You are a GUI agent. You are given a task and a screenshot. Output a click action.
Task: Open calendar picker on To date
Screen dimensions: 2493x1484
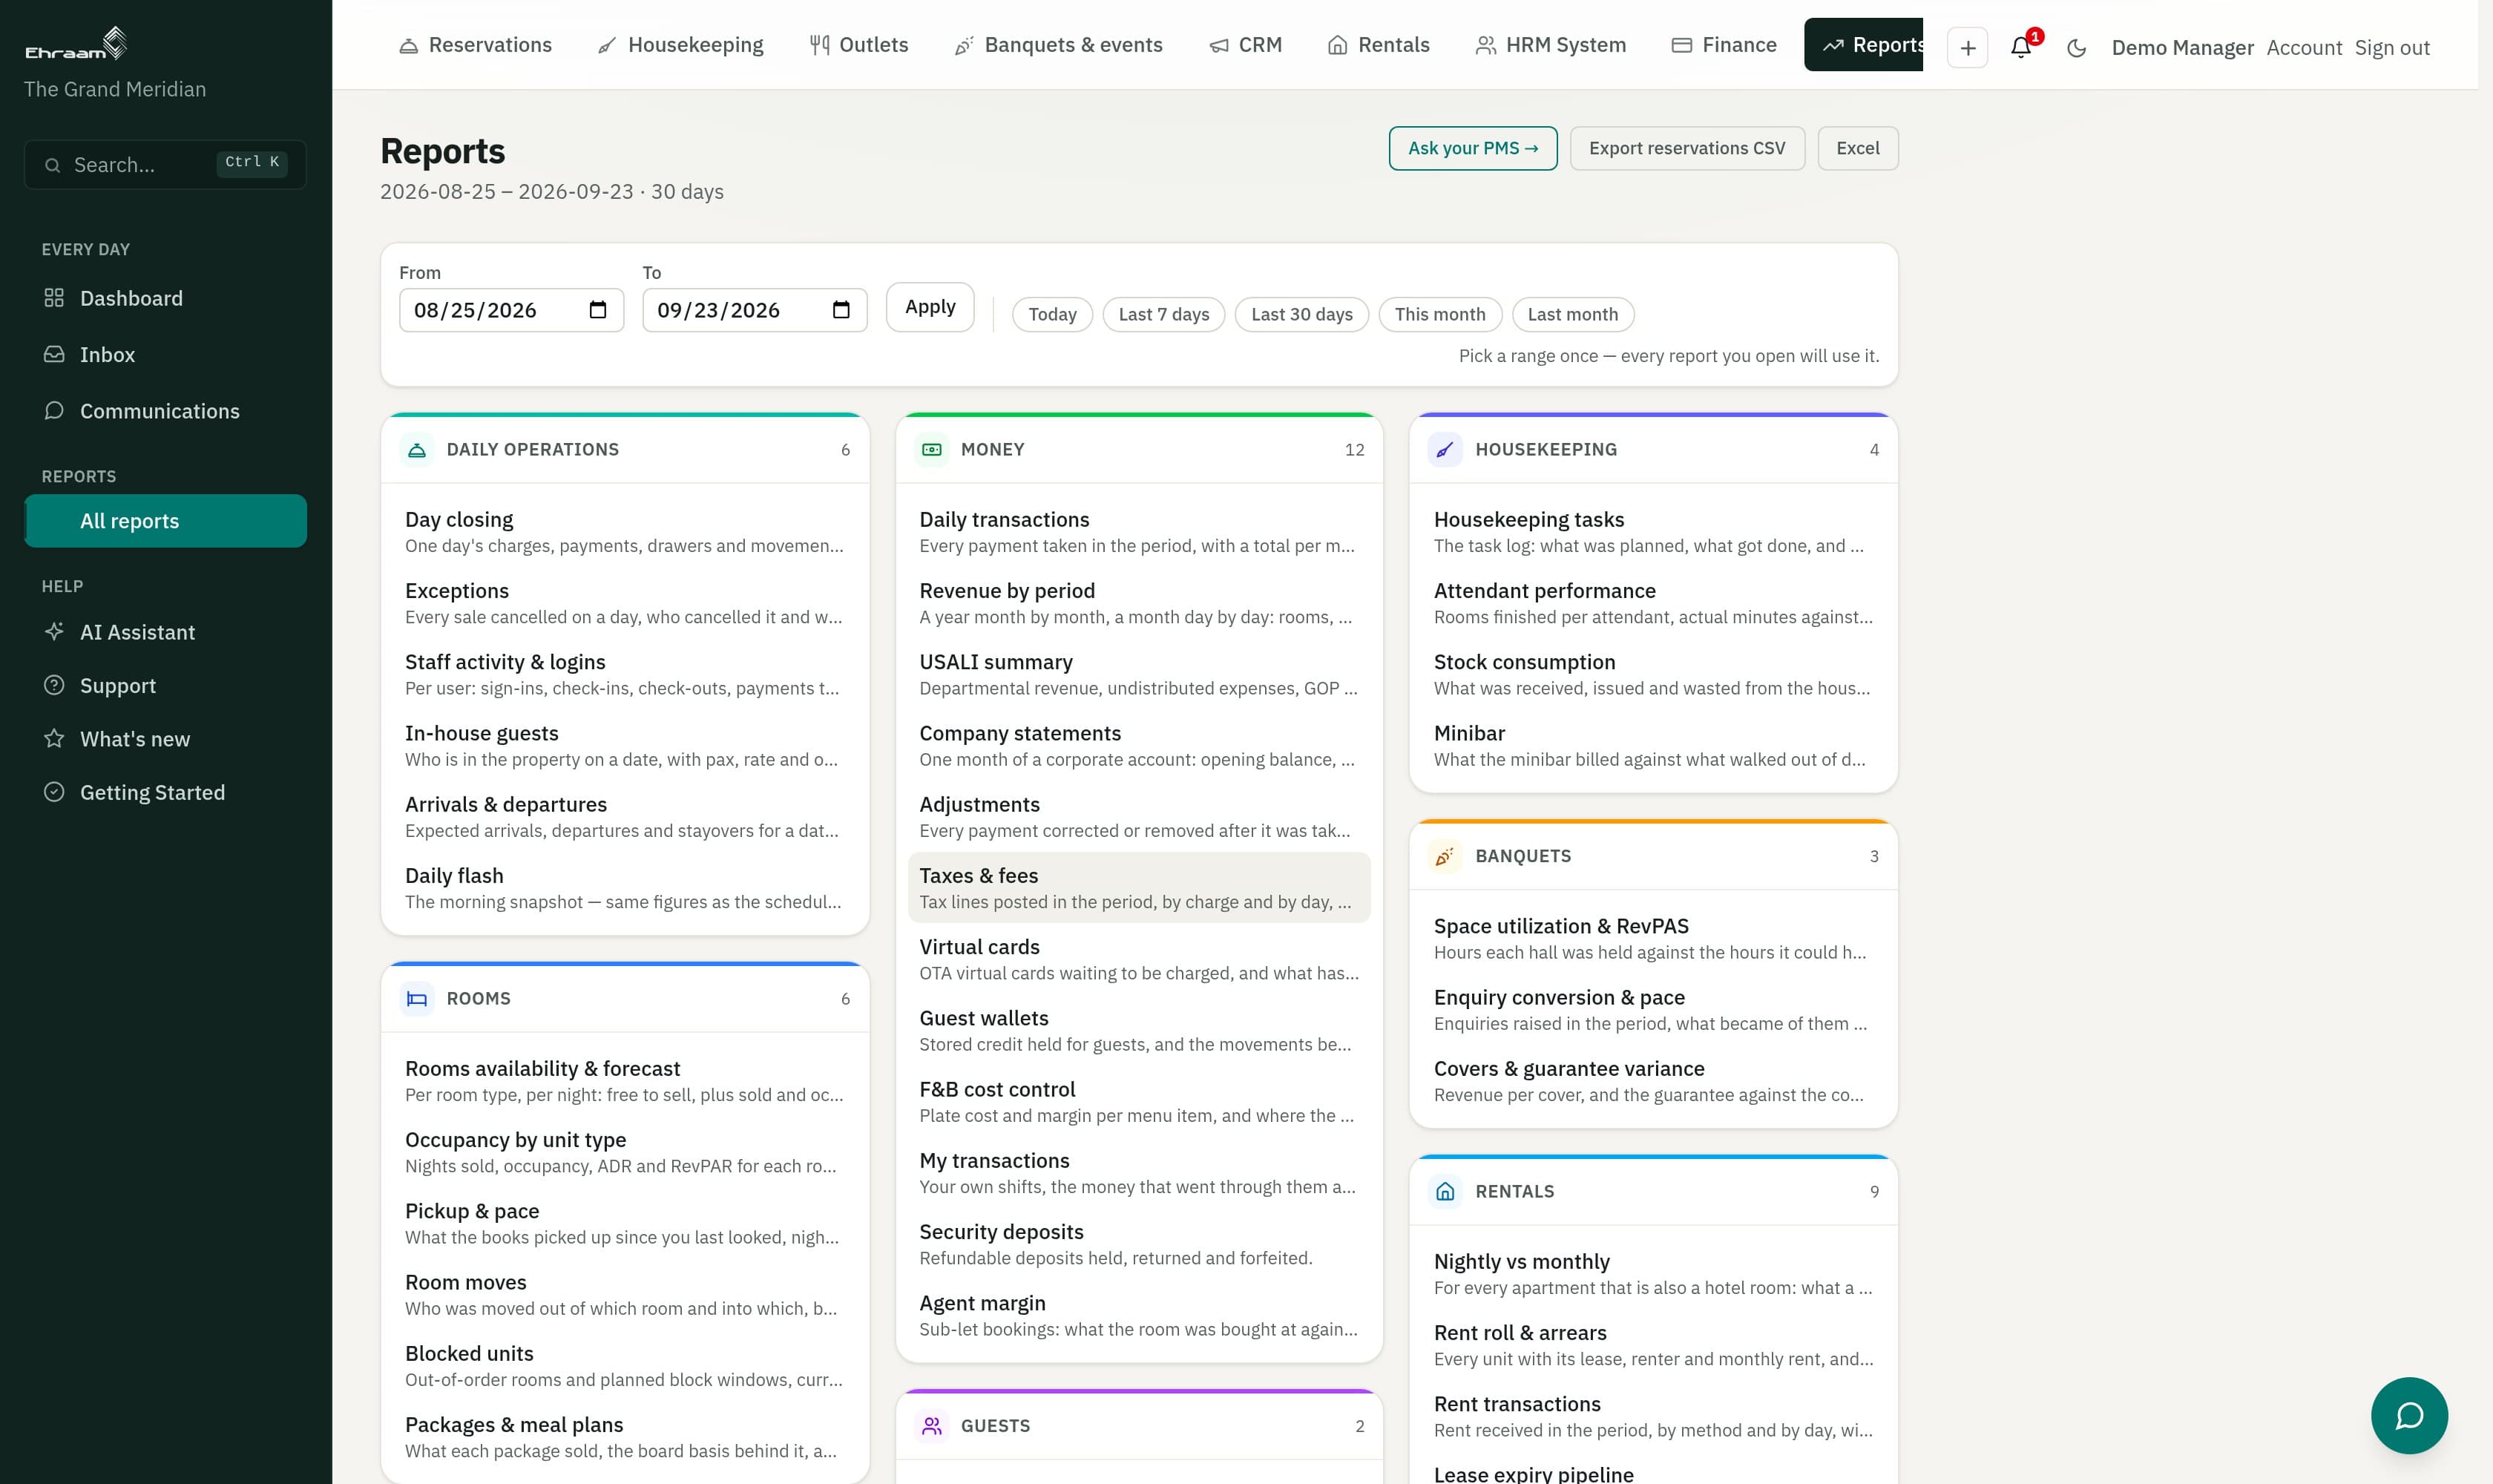(x=841, y=310)
